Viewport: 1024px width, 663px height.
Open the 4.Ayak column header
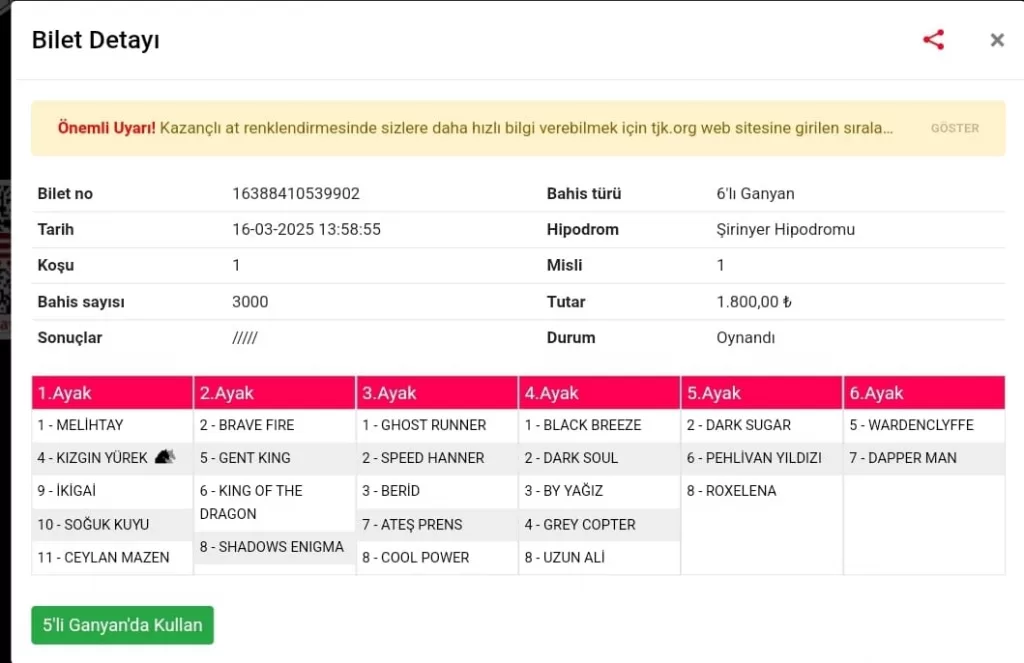pyautogui.click(x=599, y=393)
